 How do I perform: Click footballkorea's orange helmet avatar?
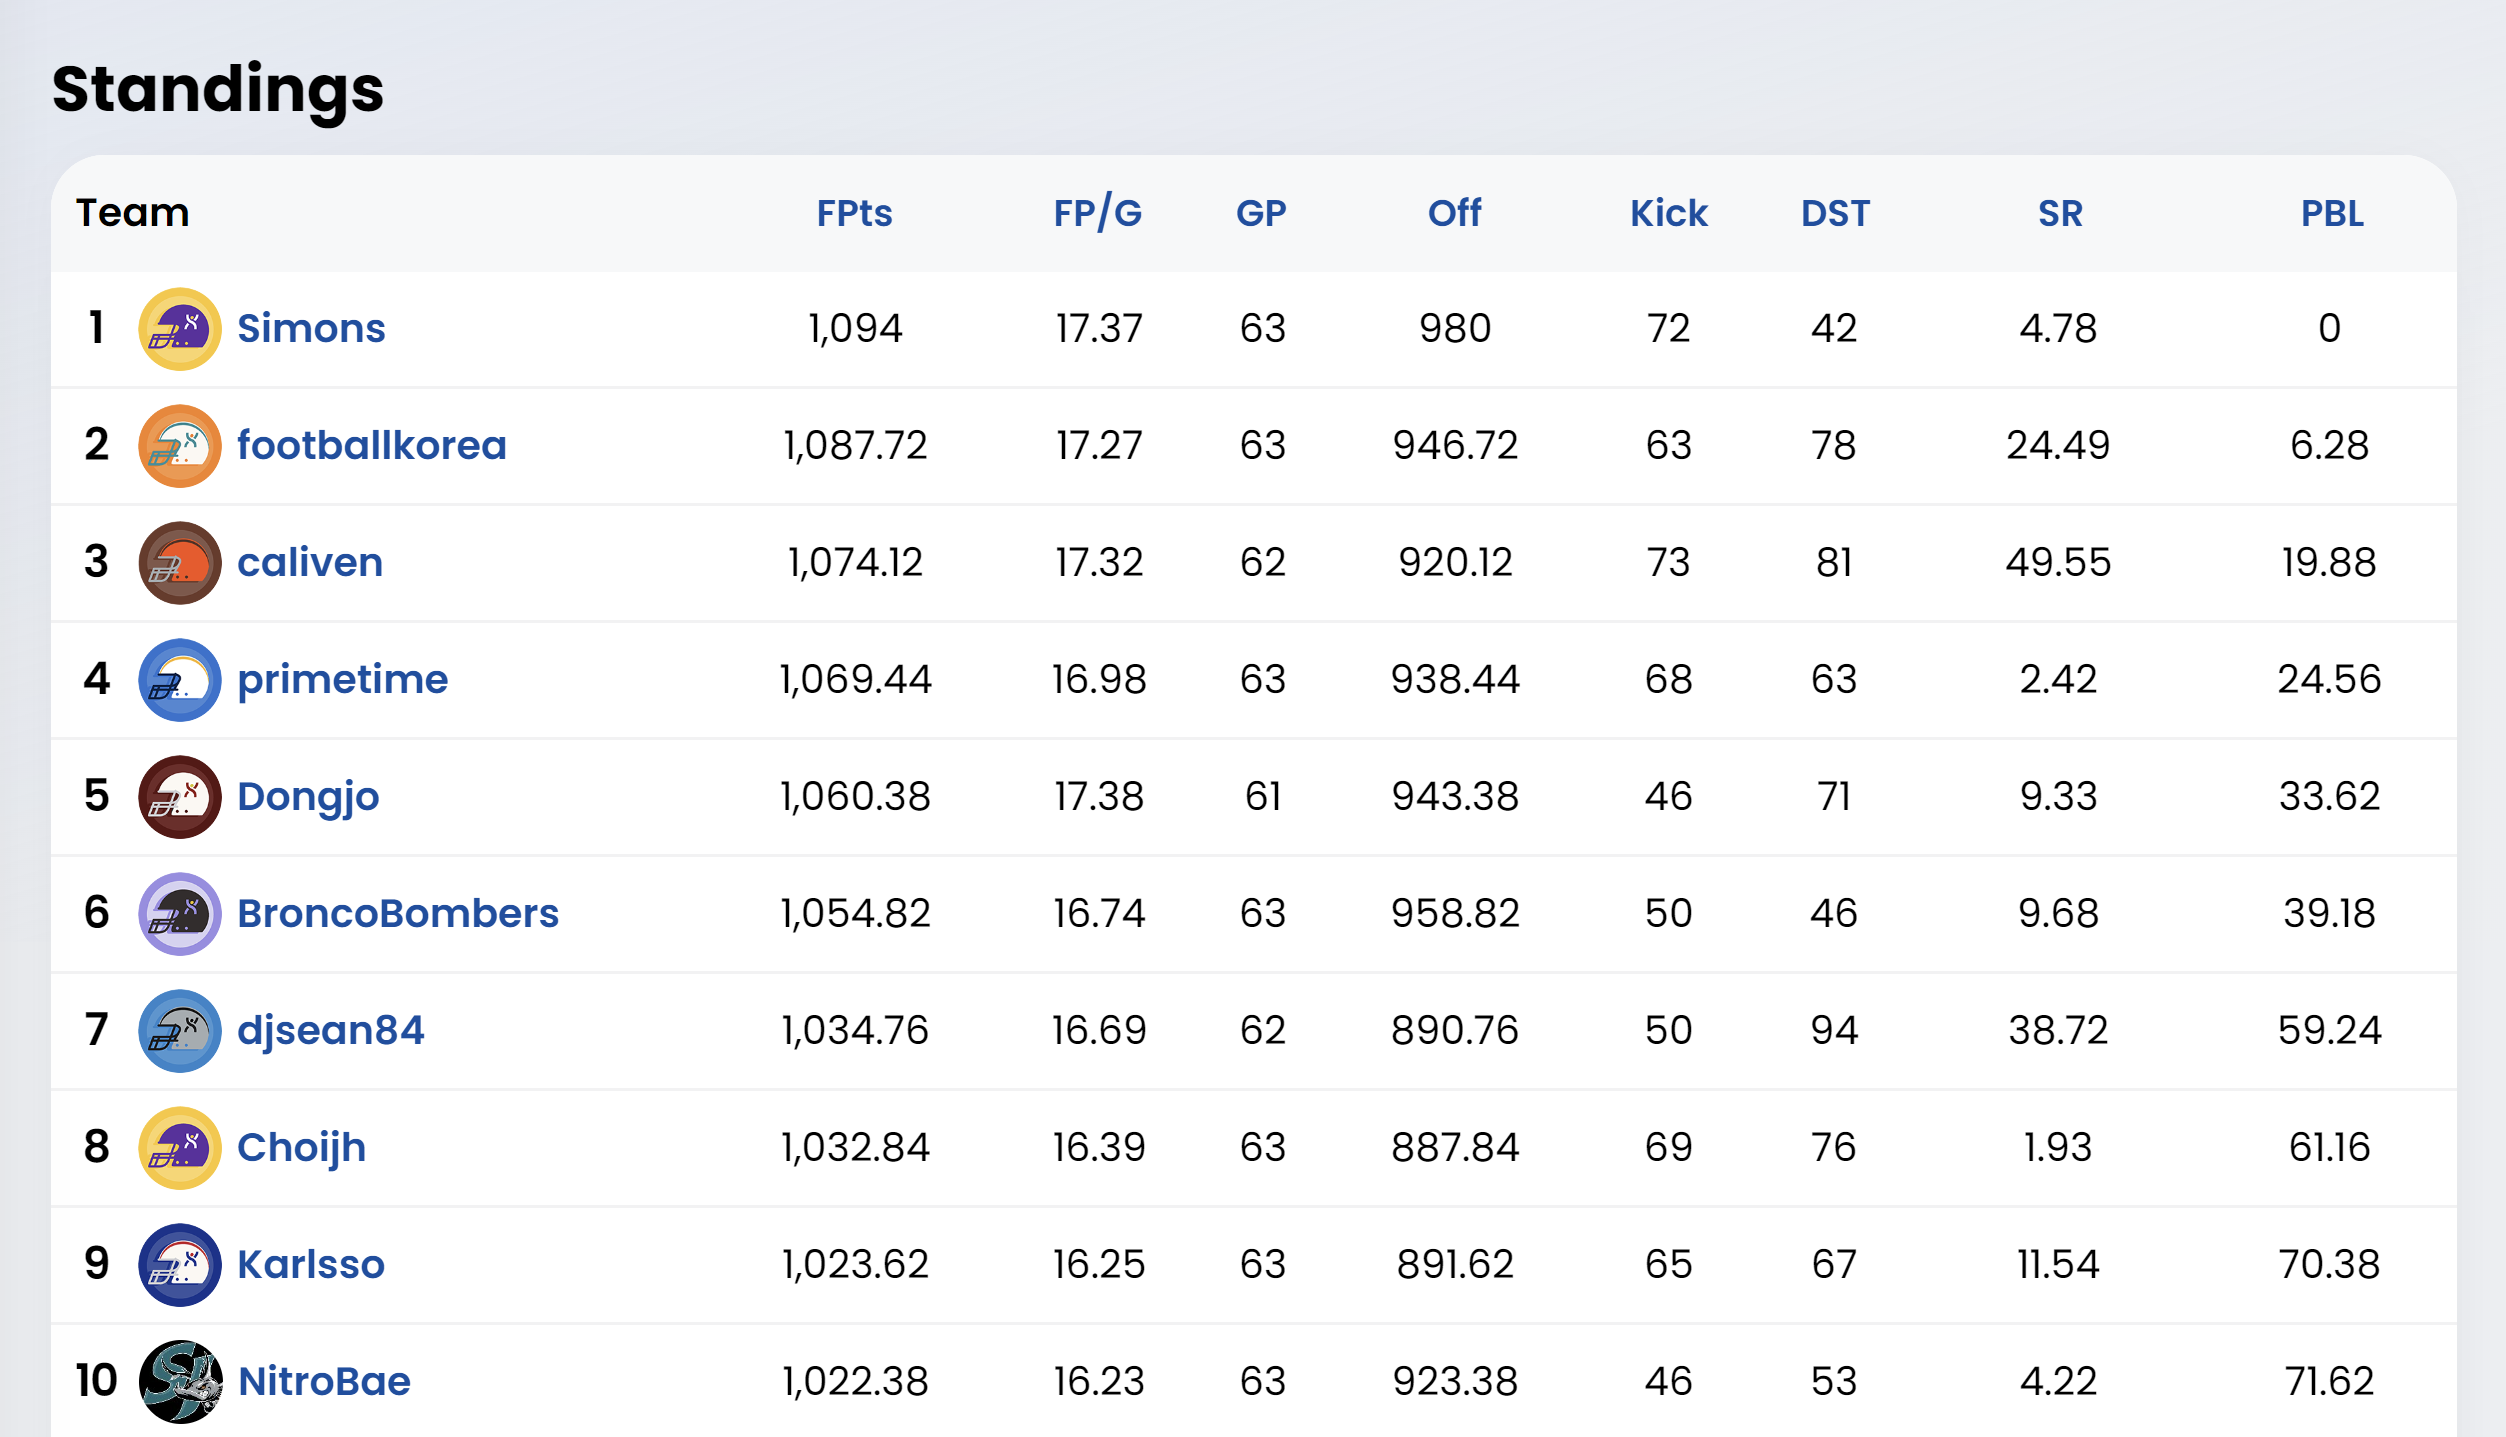pyautogui.click(x=180, y=446)
